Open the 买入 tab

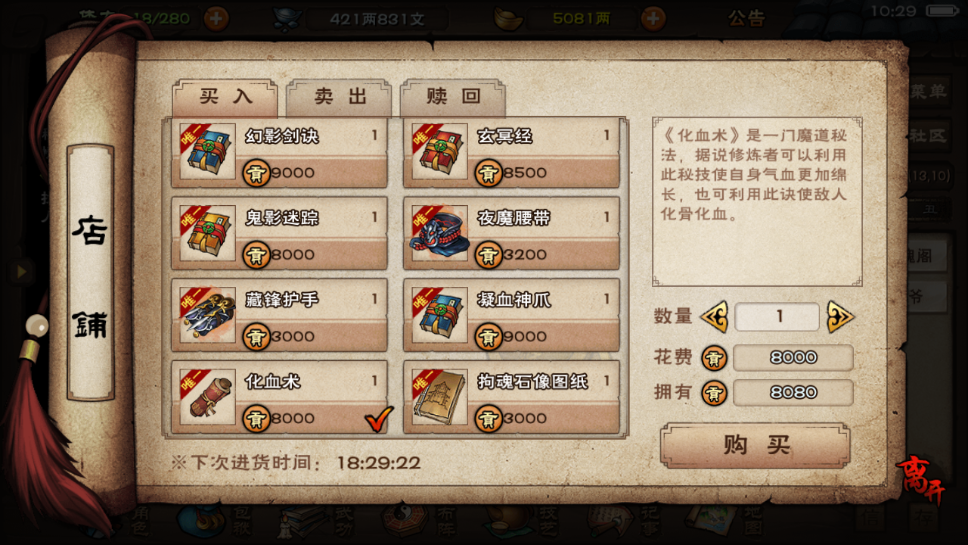point(225,97)
